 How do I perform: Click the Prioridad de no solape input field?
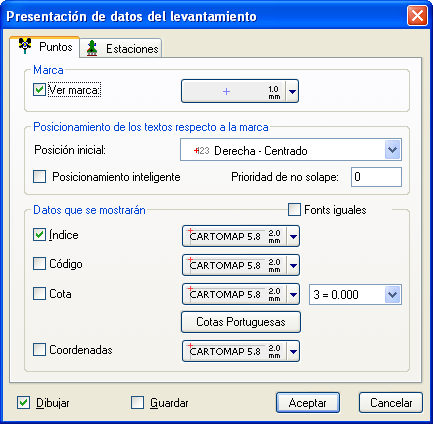[376, 177]
